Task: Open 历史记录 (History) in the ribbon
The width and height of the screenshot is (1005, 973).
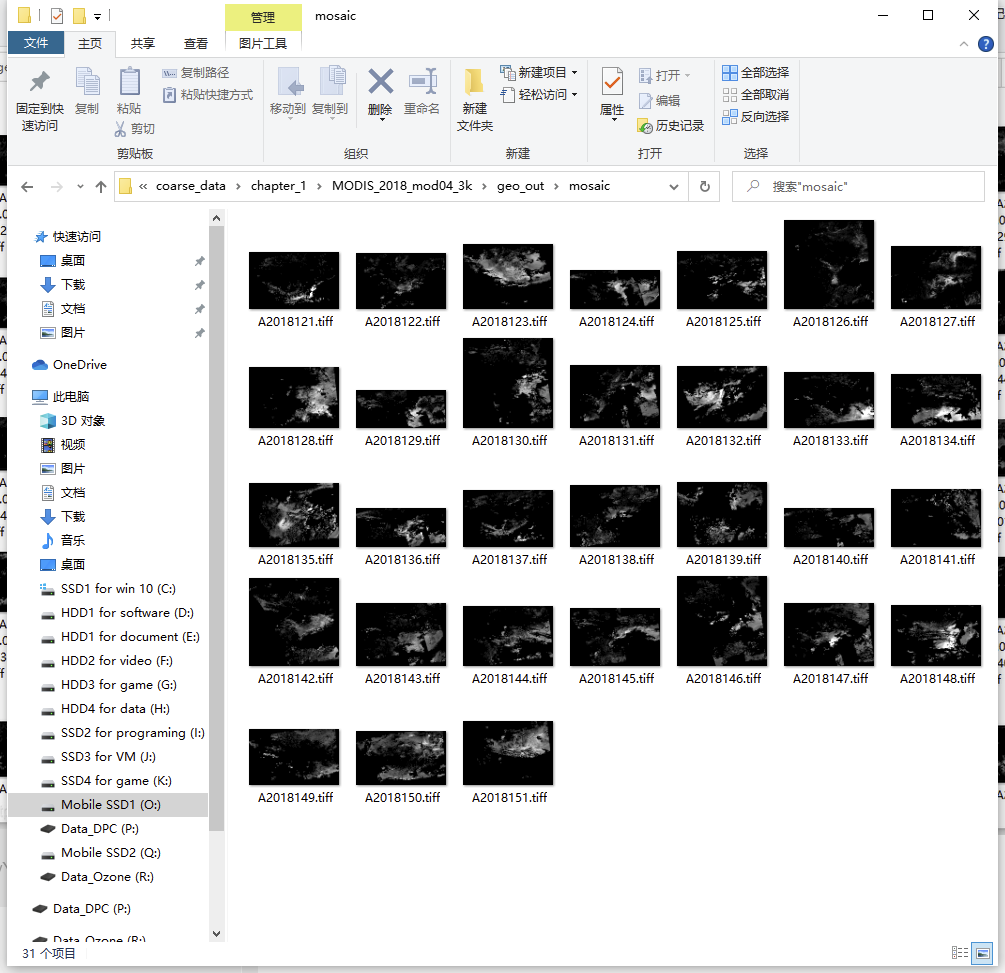Action: [x=669, y=125]
